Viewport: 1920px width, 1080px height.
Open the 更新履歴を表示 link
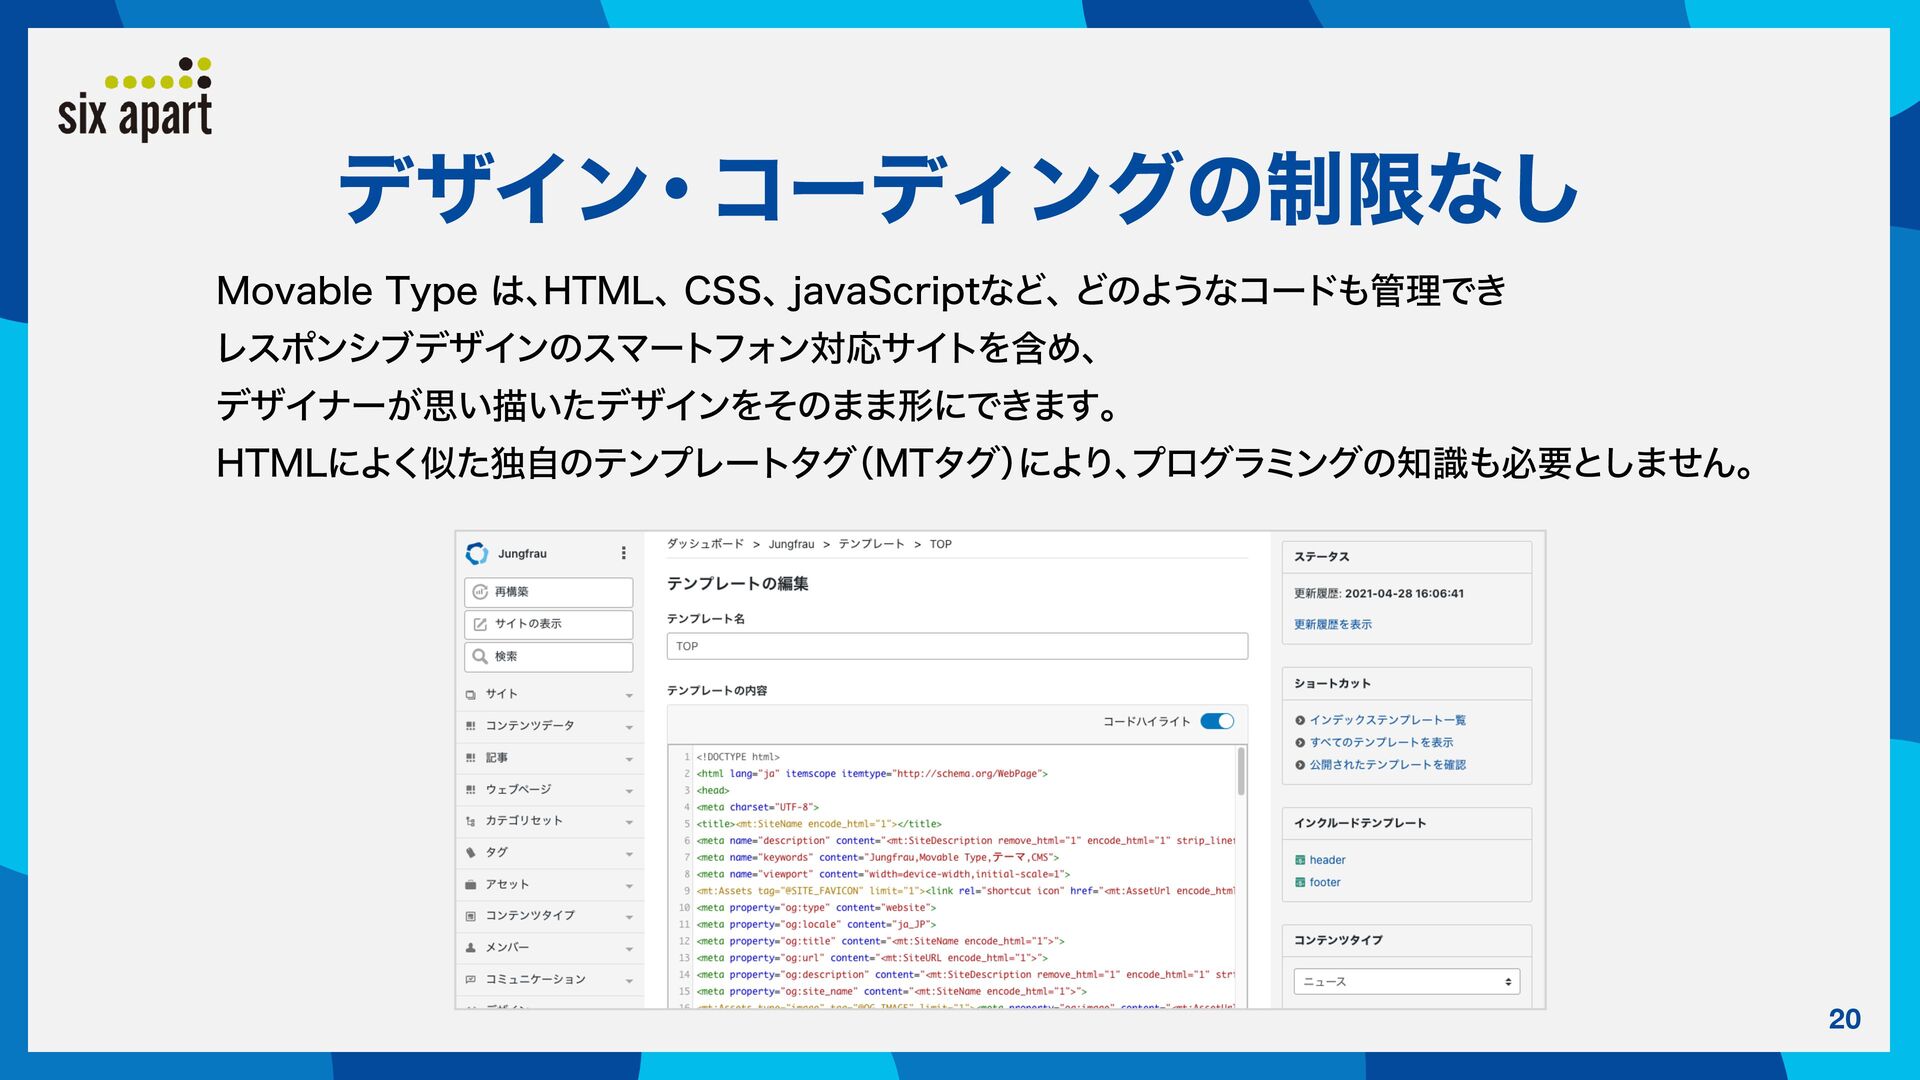click(1333, 625)
